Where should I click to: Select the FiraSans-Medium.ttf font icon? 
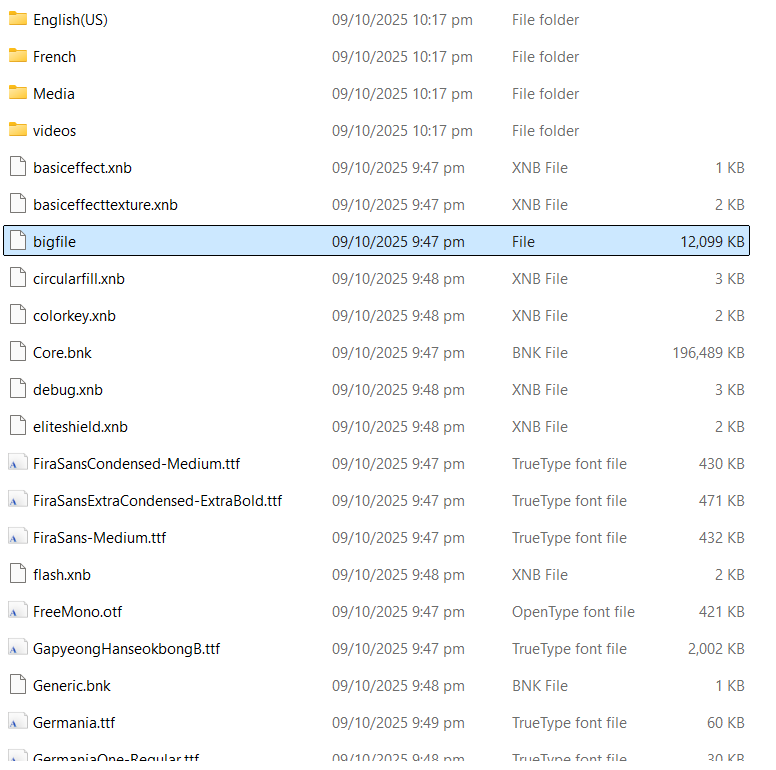[17, 537]
